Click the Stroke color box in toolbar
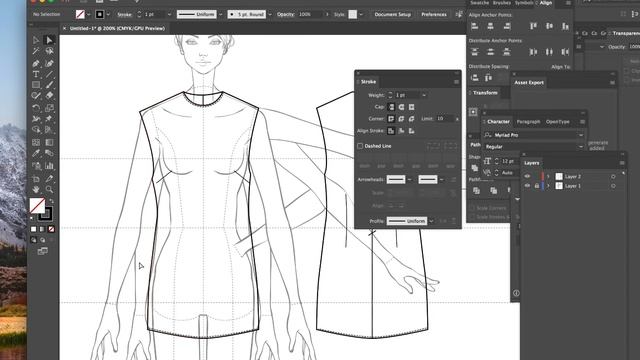Viewport: 640px width, 360px height. click(x=47, y=213)
